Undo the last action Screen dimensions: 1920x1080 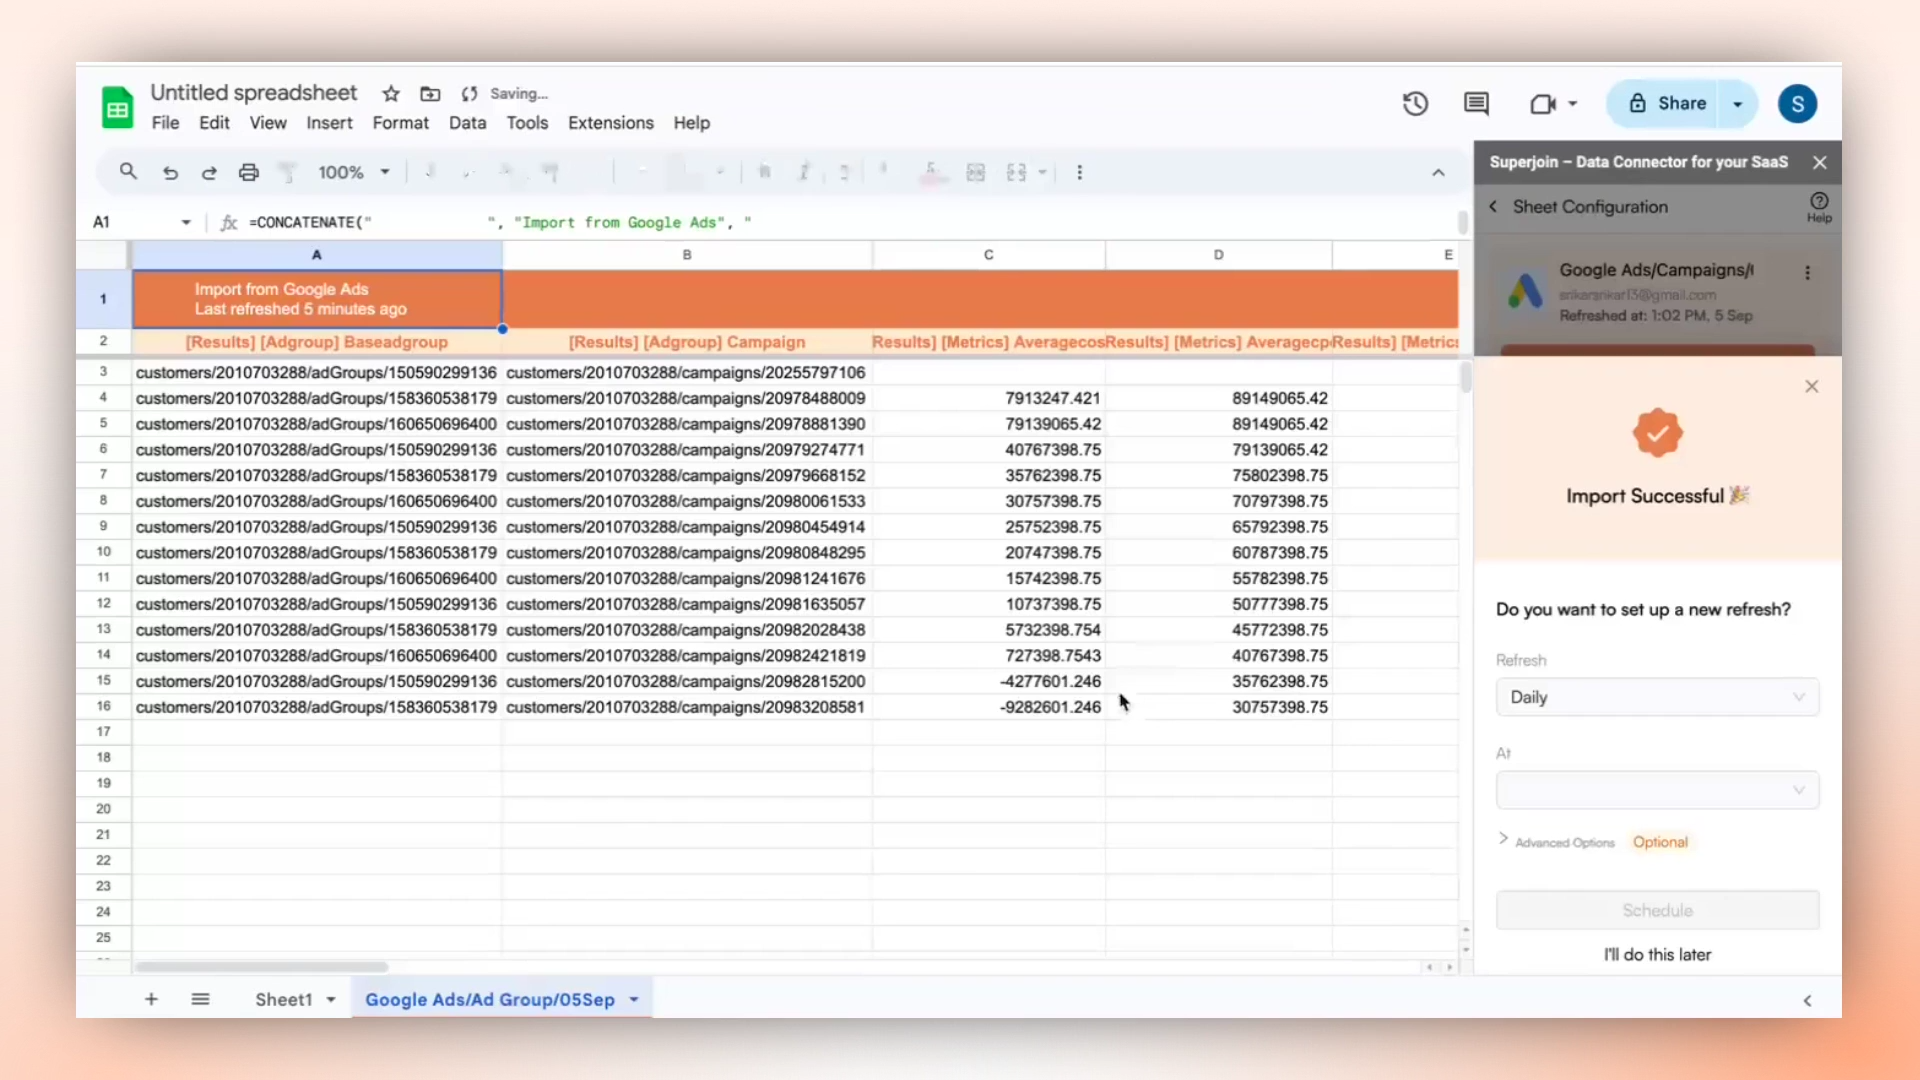(x=170, y=172)
